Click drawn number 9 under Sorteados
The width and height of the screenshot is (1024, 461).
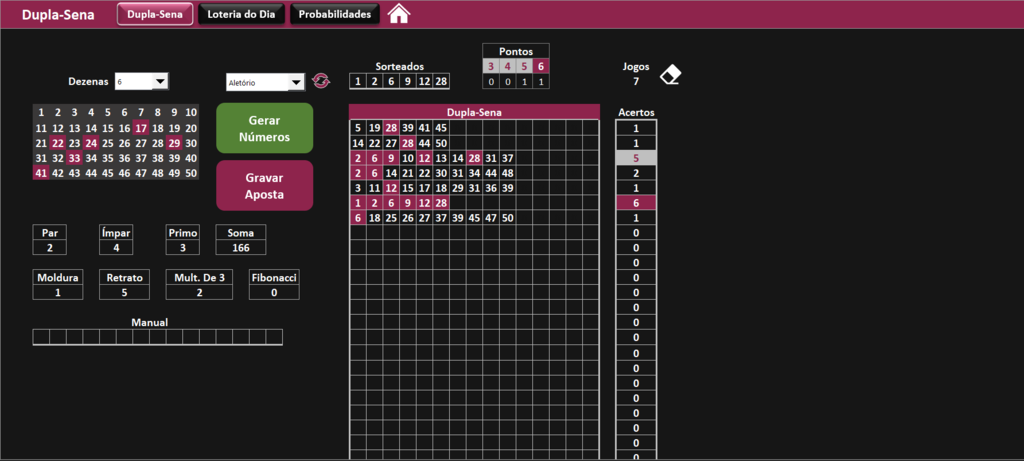tap(408, 82)
